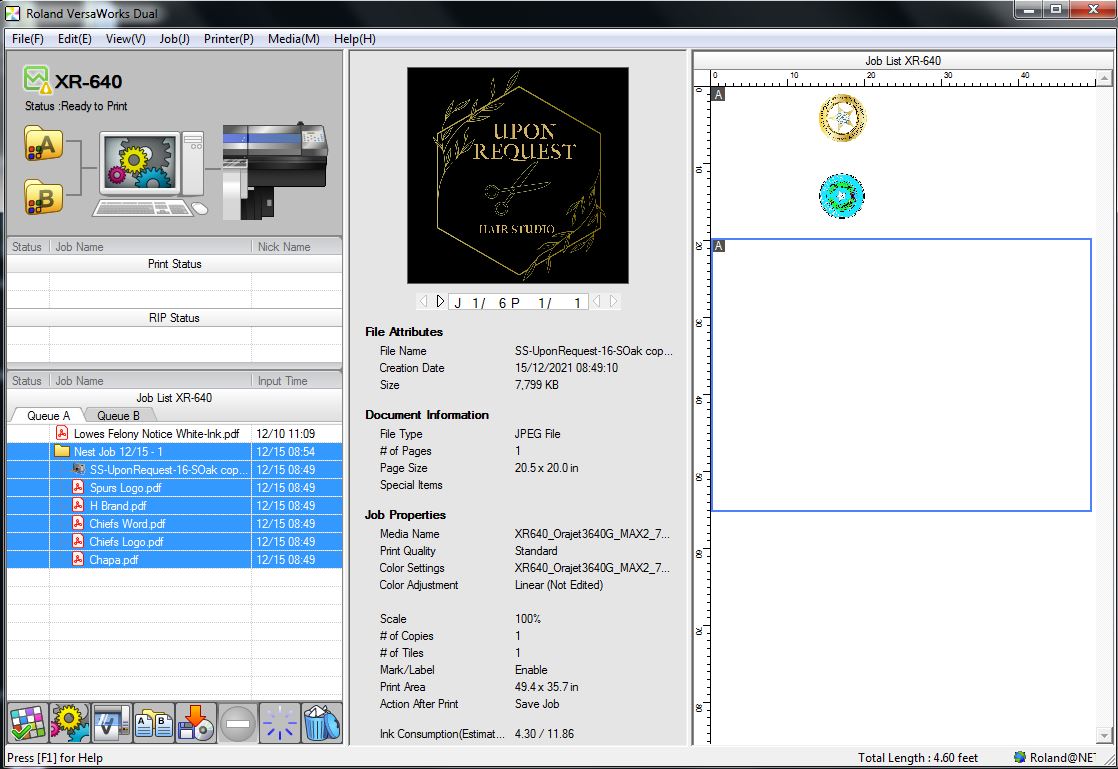
Task: Switch to the Queue B tab
Action: click(118, 416)
